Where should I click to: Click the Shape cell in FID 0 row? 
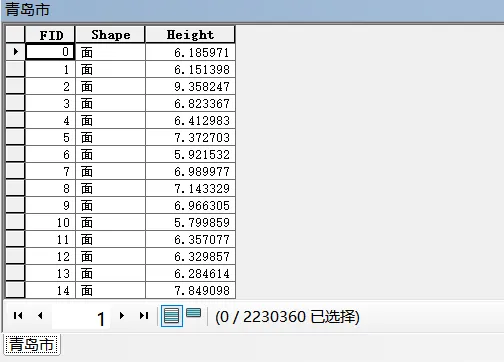pos(110,52)
